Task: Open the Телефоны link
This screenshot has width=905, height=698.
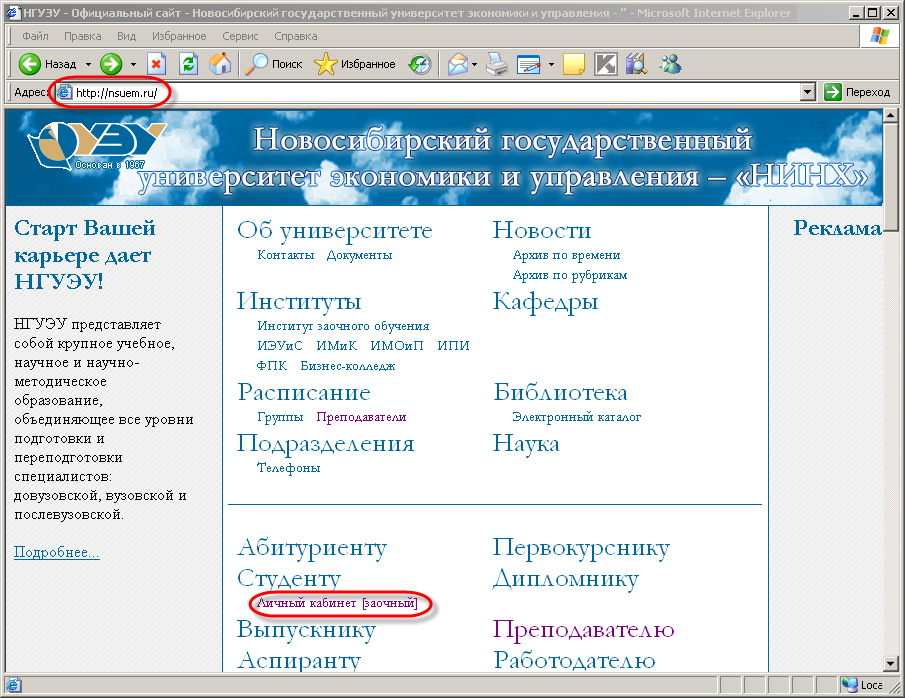Action: pos(289,468)
